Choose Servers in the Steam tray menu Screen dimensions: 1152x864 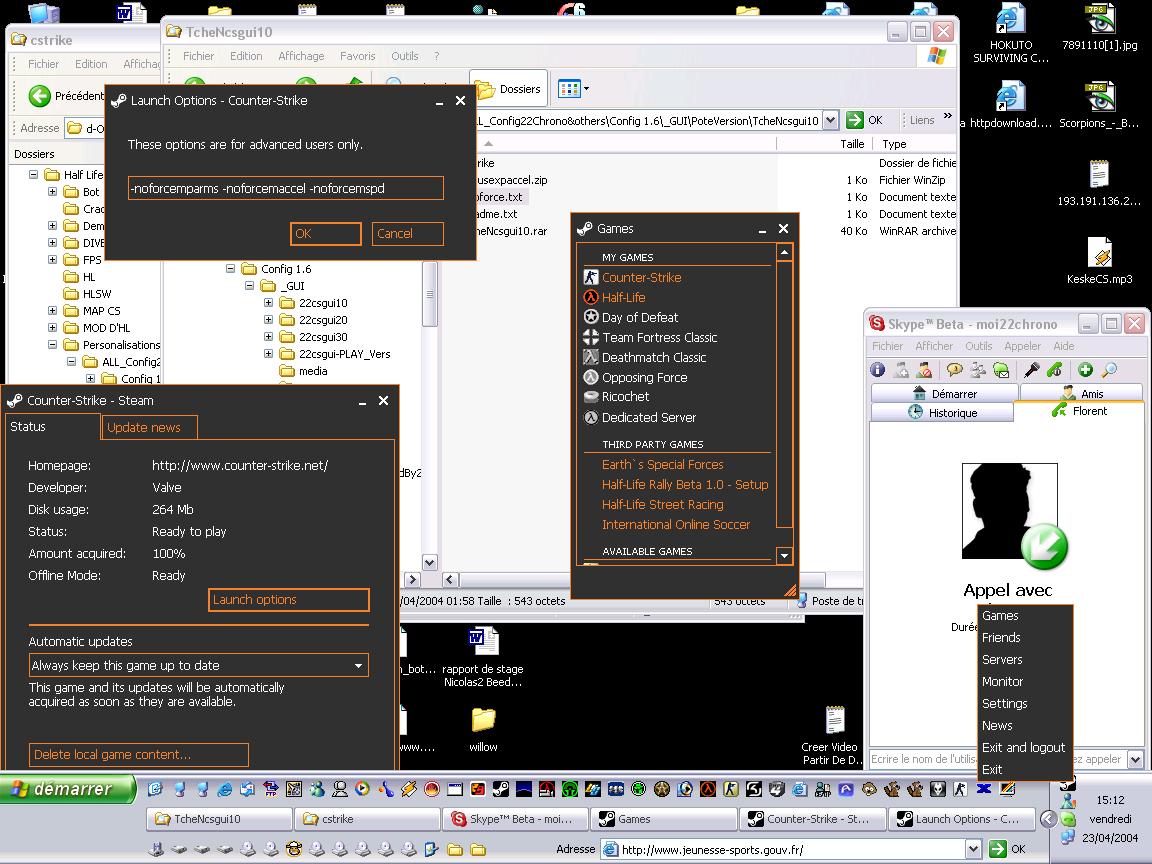[1002, 660]
